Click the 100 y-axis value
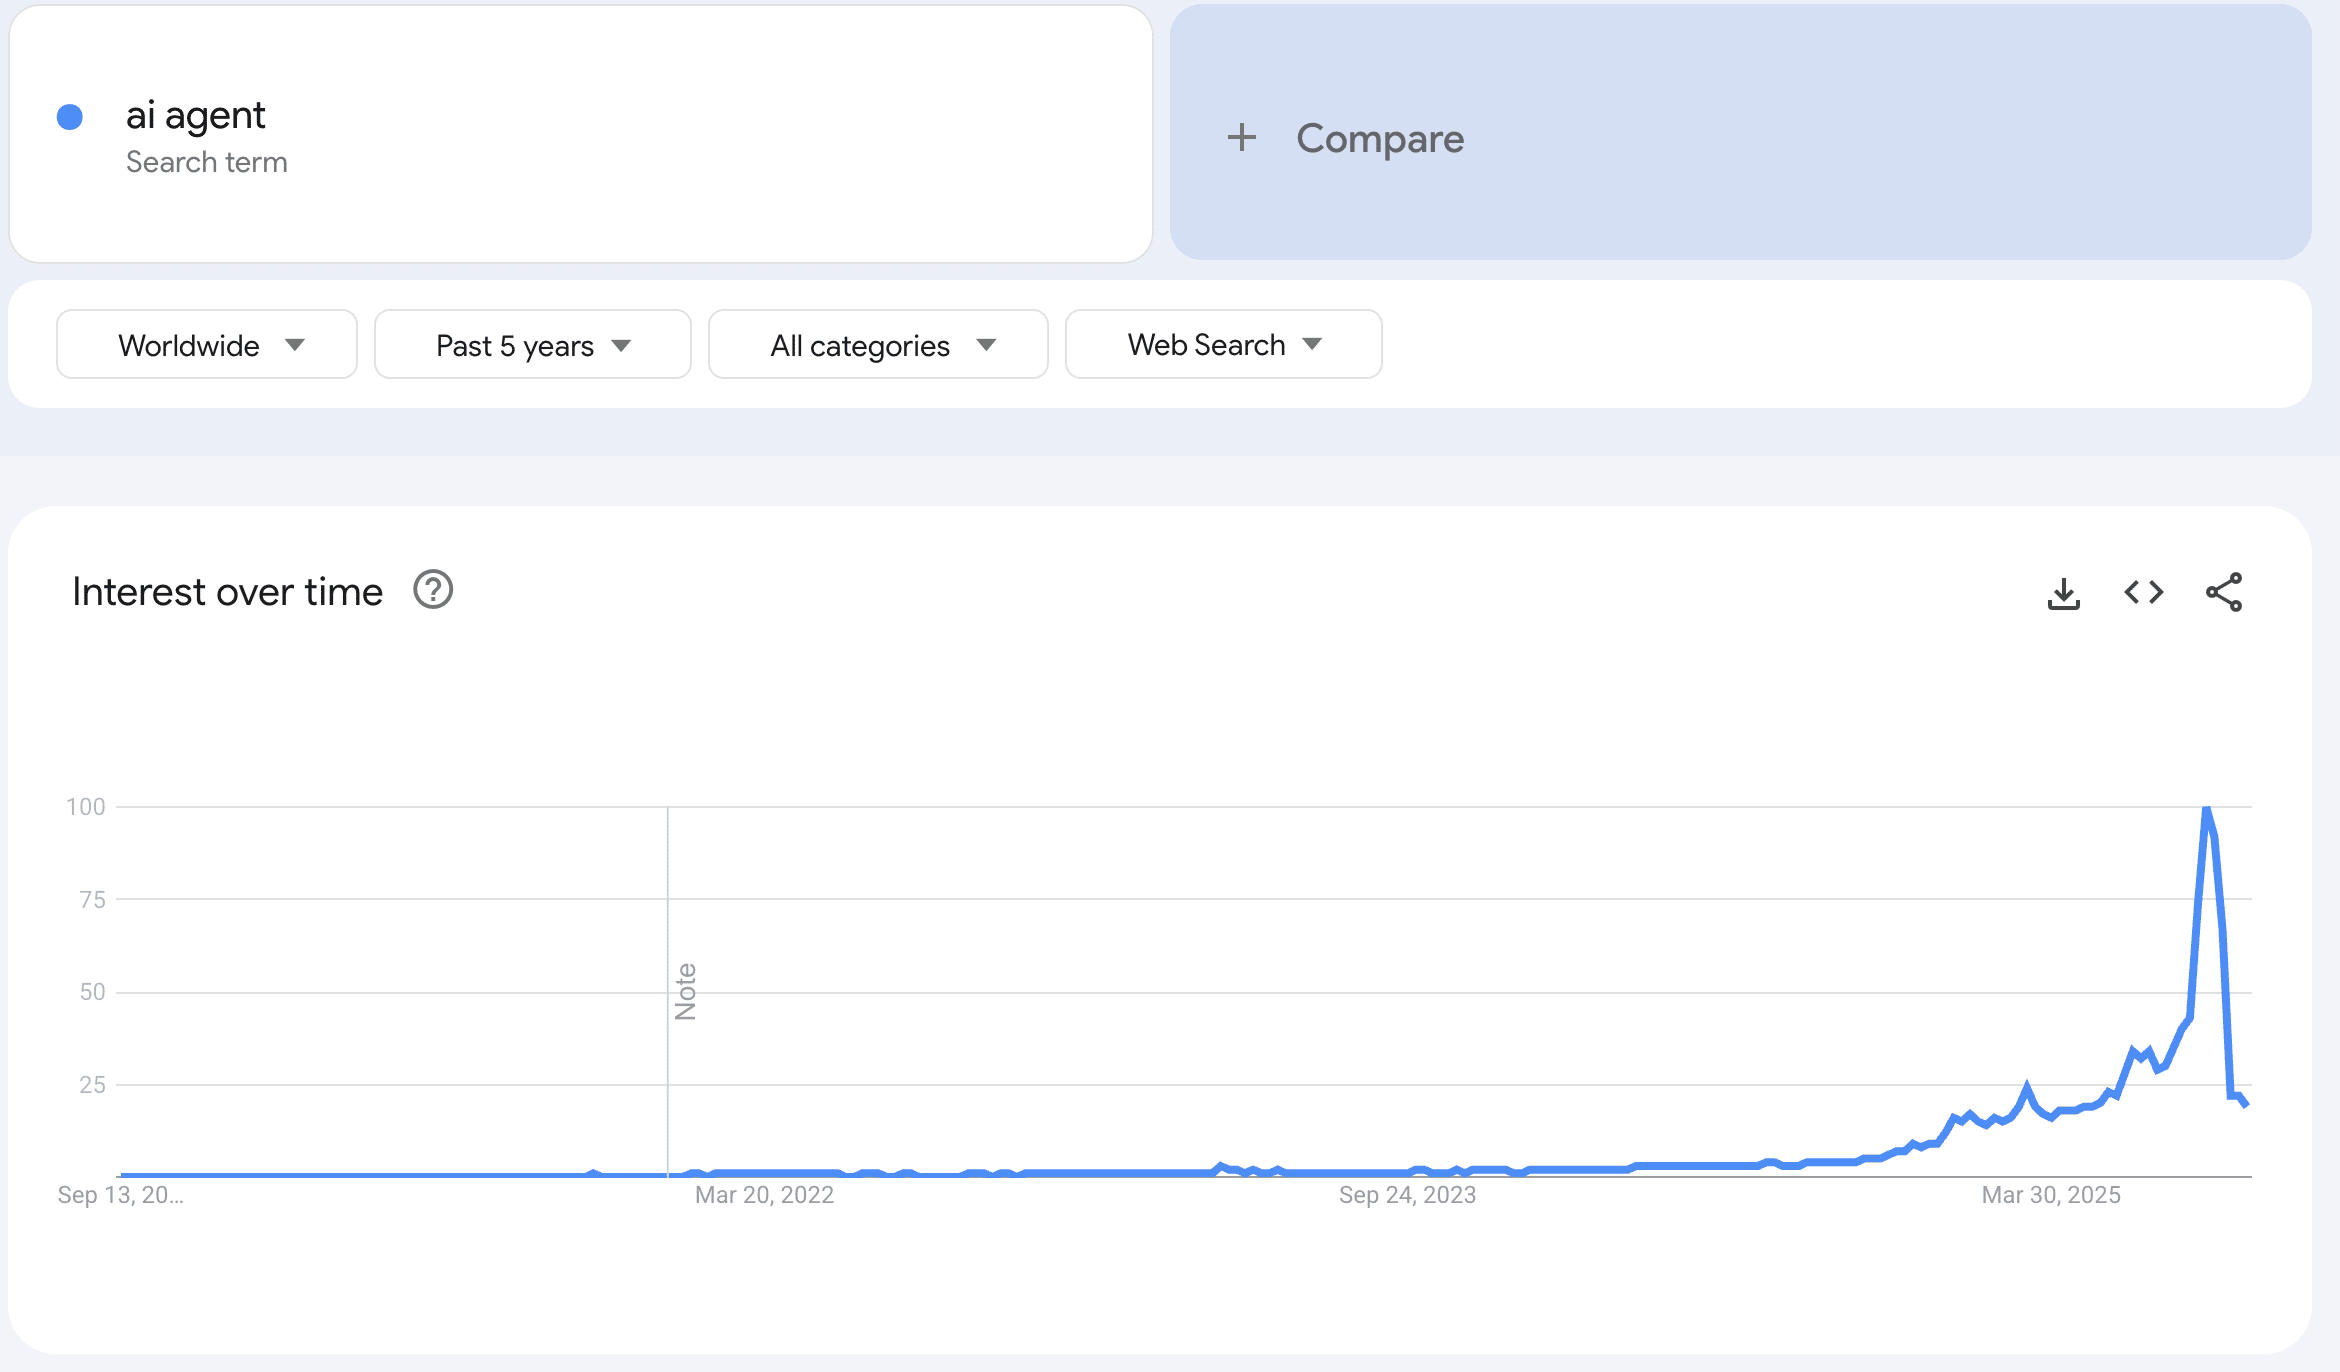2340x1372 pixels. point(86,807)
